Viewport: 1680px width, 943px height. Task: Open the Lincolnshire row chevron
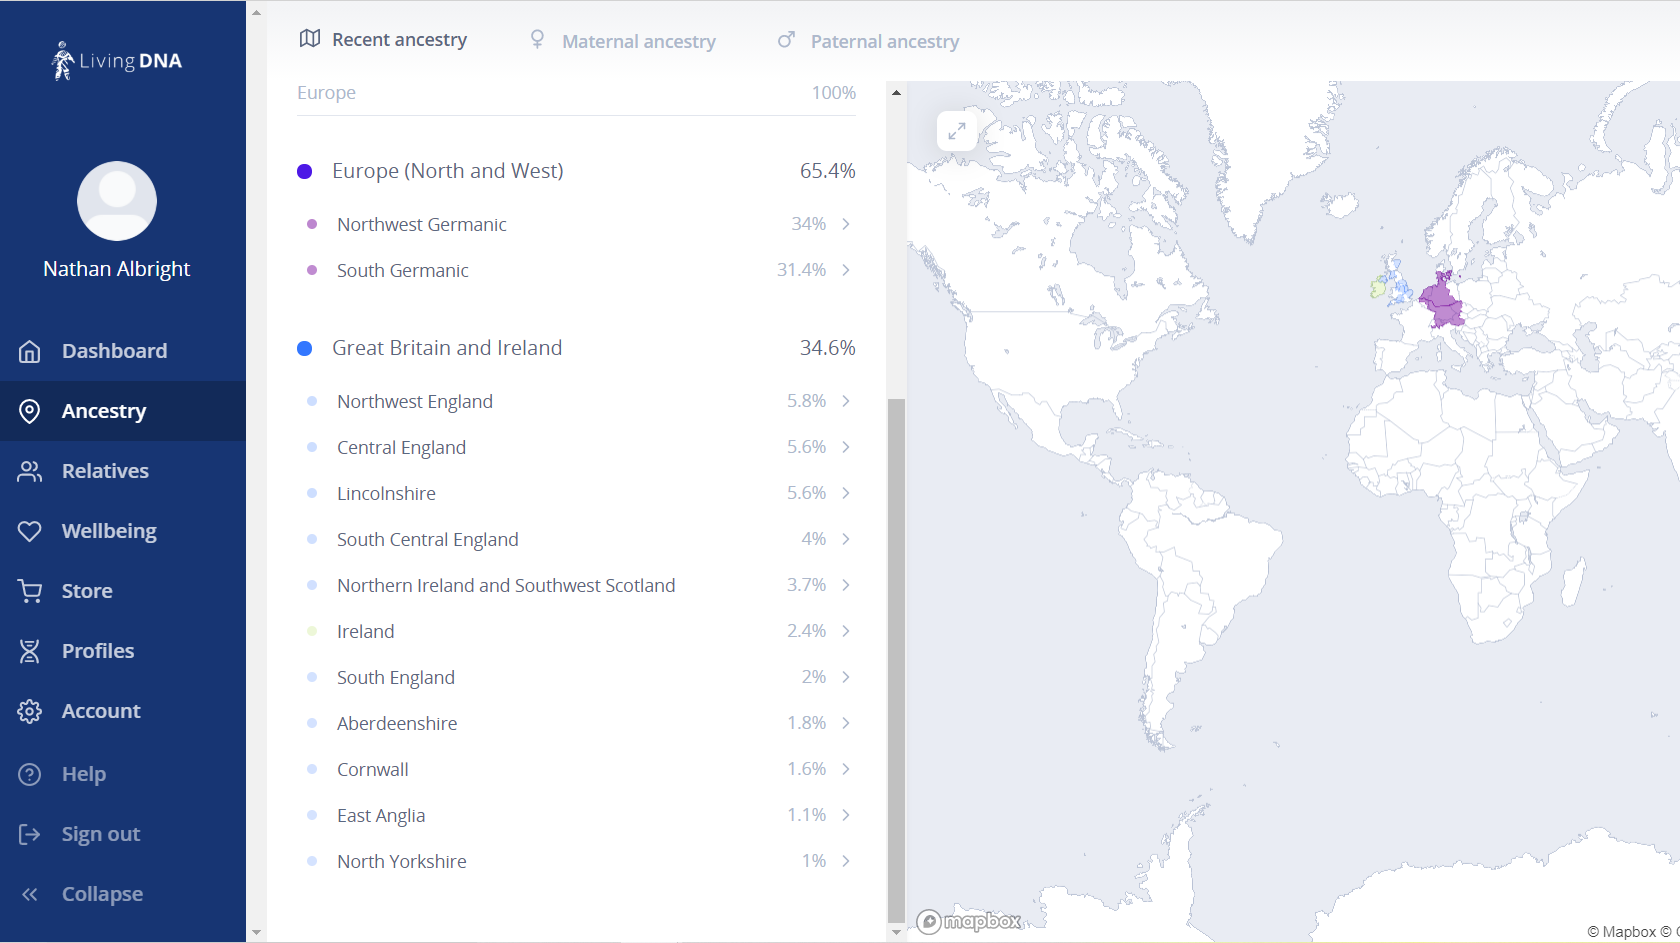pyautogui.click(x=846, y=493)
